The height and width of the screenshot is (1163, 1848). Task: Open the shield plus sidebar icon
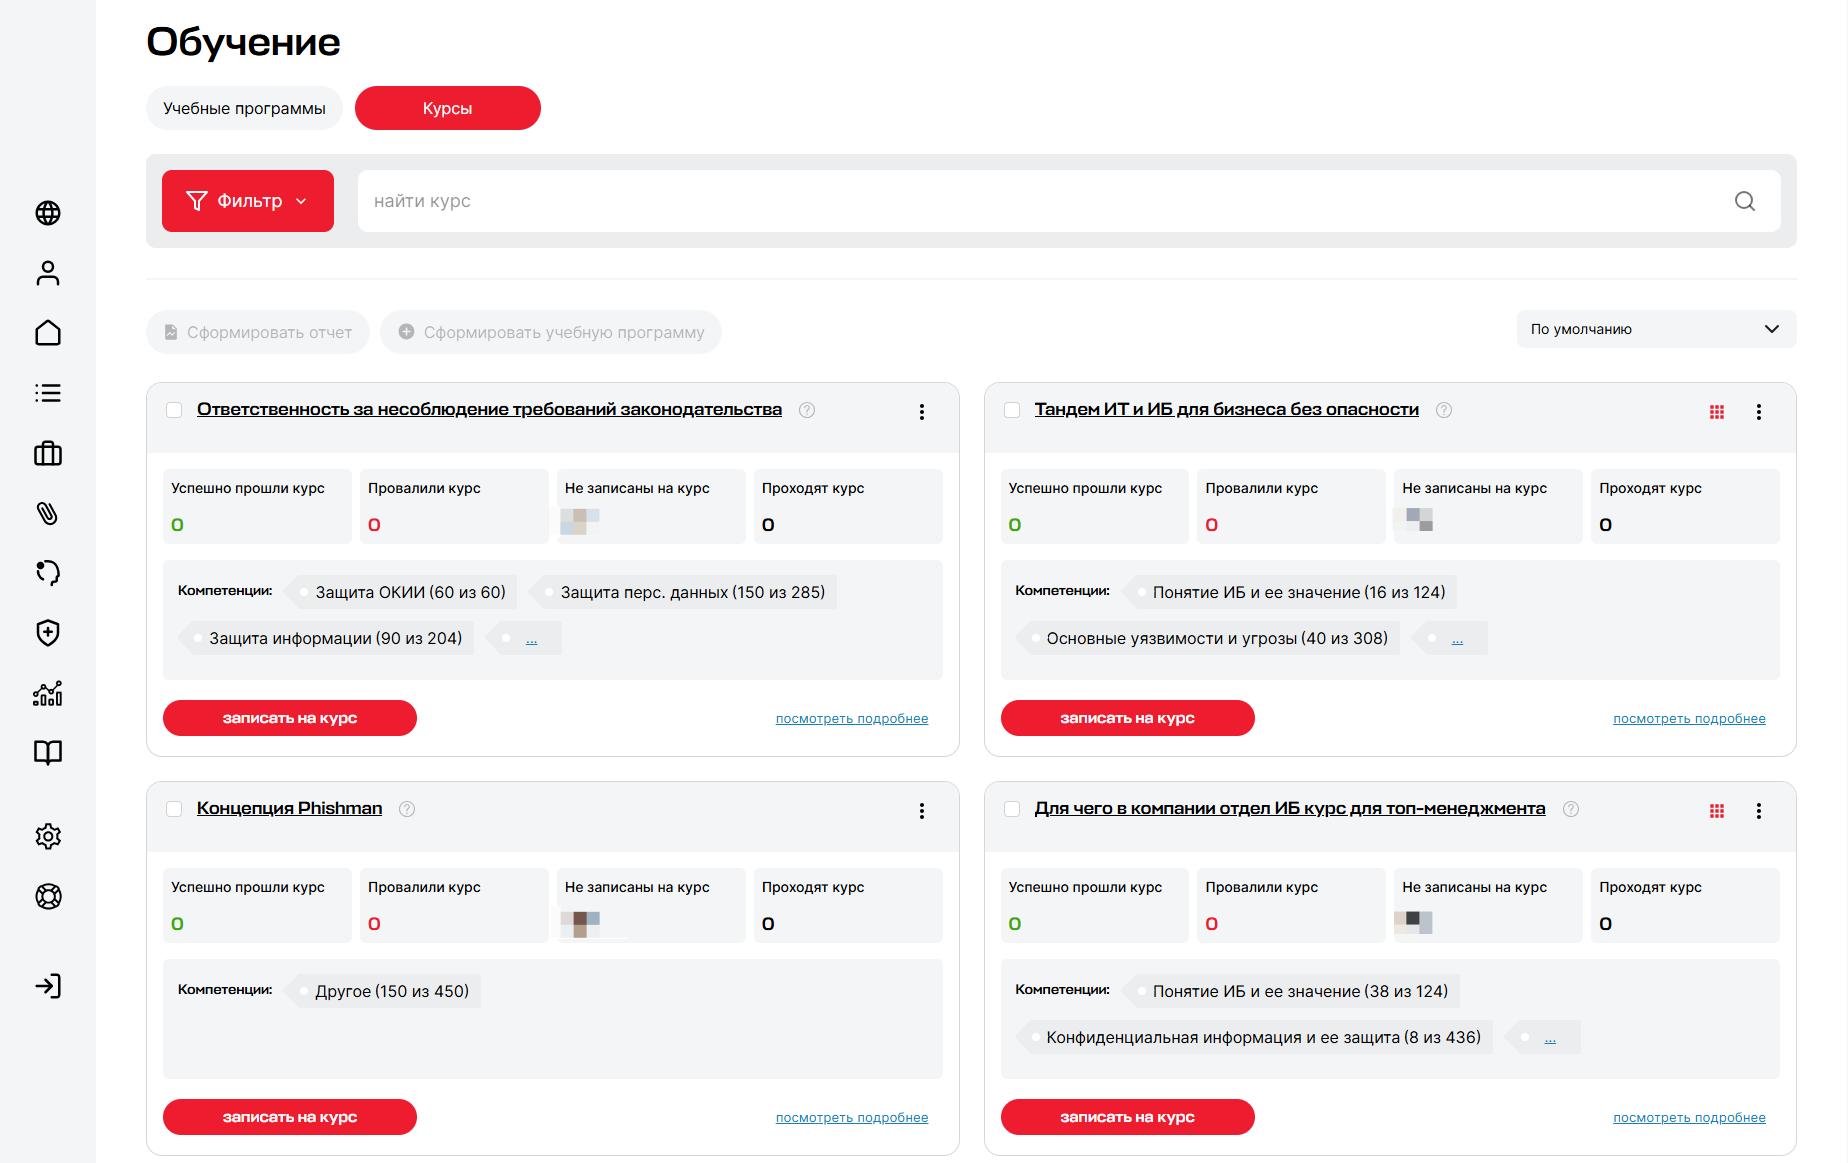pyautogui.click(x=48, y=632)
